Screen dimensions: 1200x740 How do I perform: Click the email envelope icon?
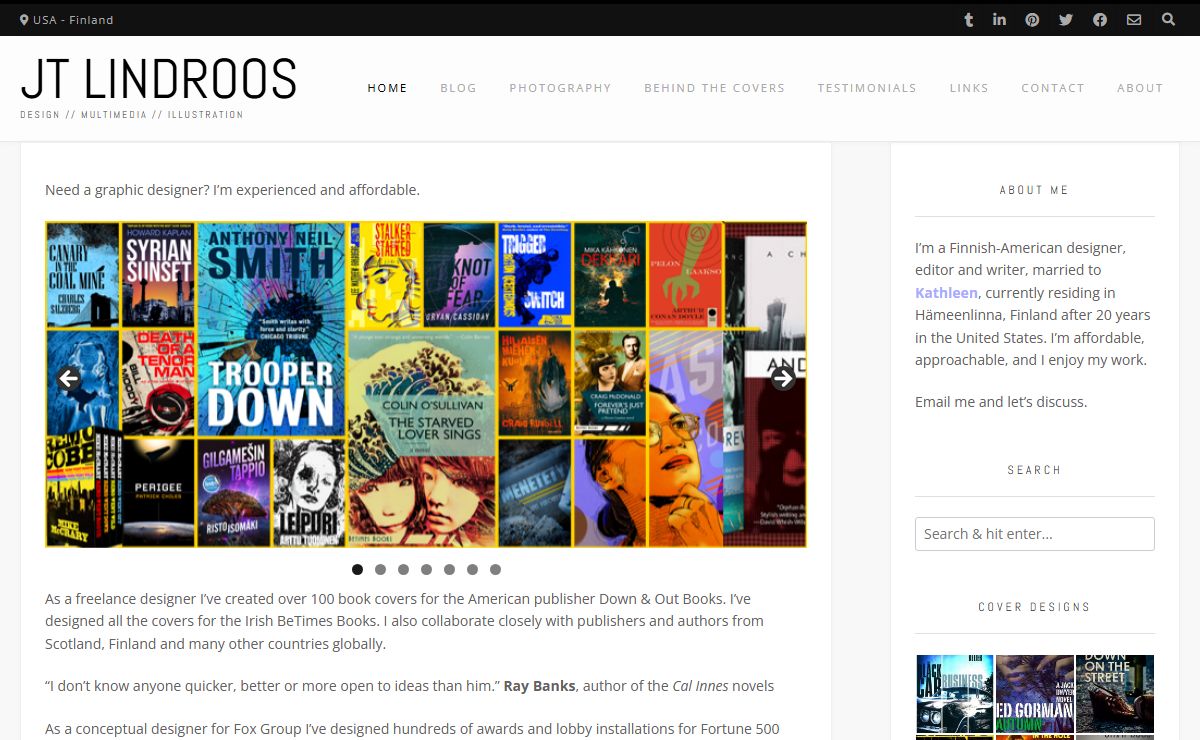(1134, 19)
